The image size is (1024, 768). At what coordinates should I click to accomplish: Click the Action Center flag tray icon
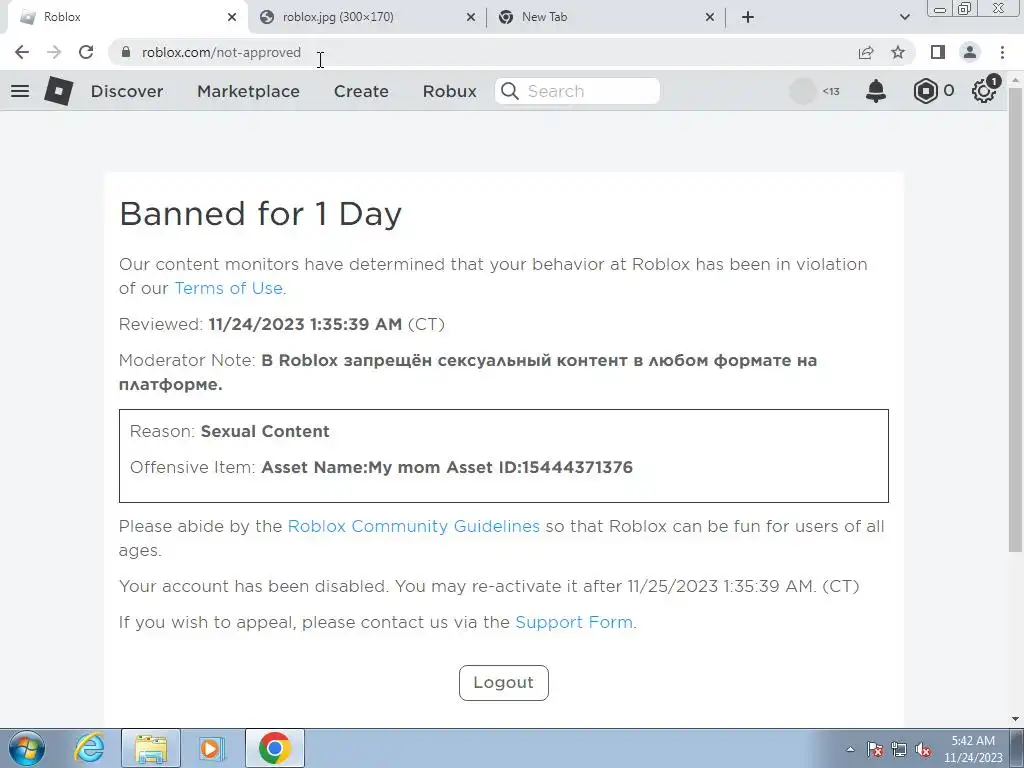875,749
